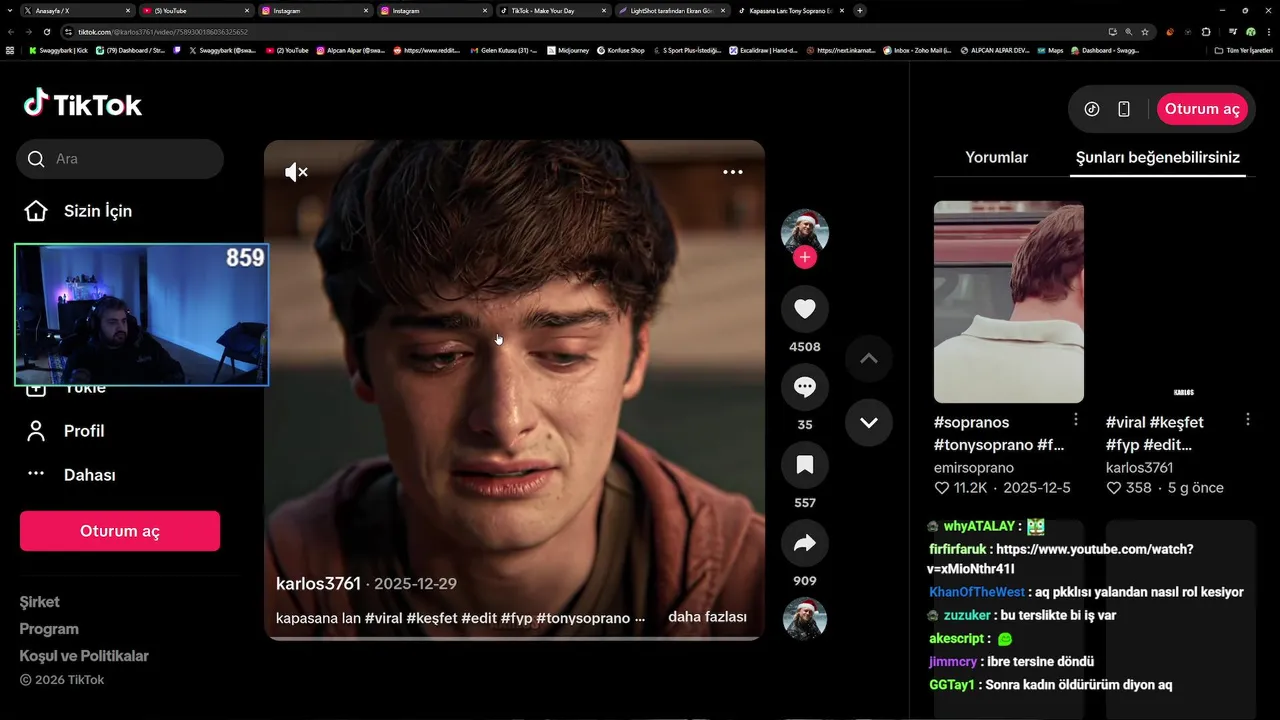Go to next video with down chevron
Image resolution: width=1280 pixels, height=720 pixels.
[869, 422]
